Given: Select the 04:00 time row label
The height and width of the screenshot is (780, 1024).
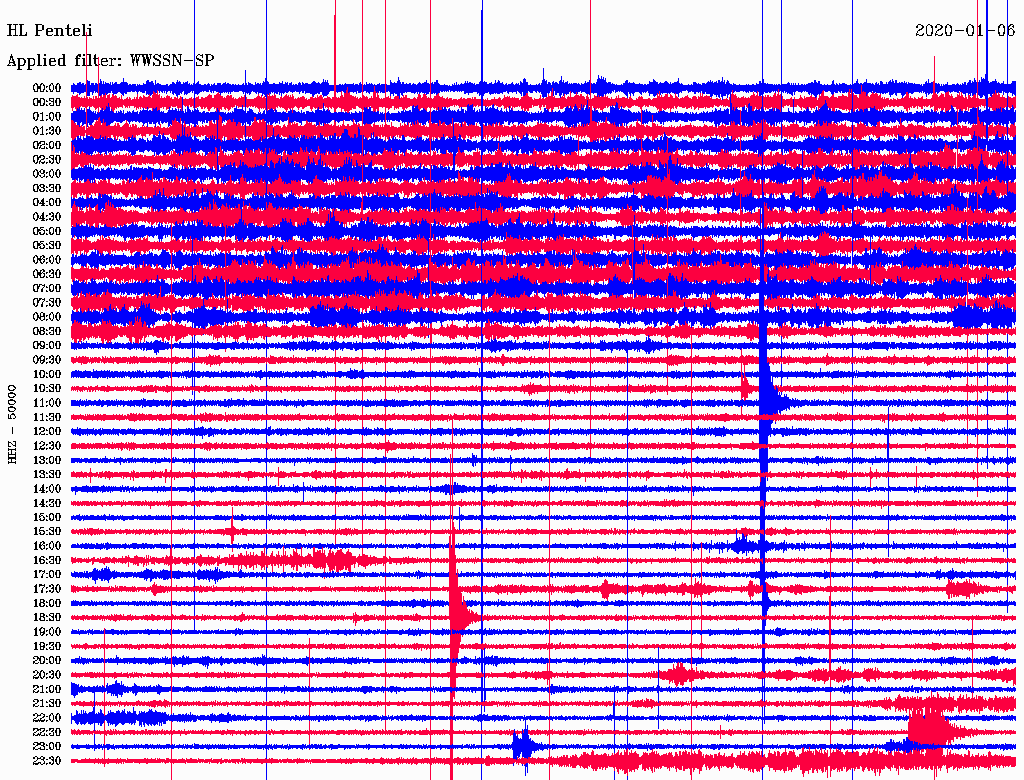Looking at the screenshot, I should click(x=47, y=203).
